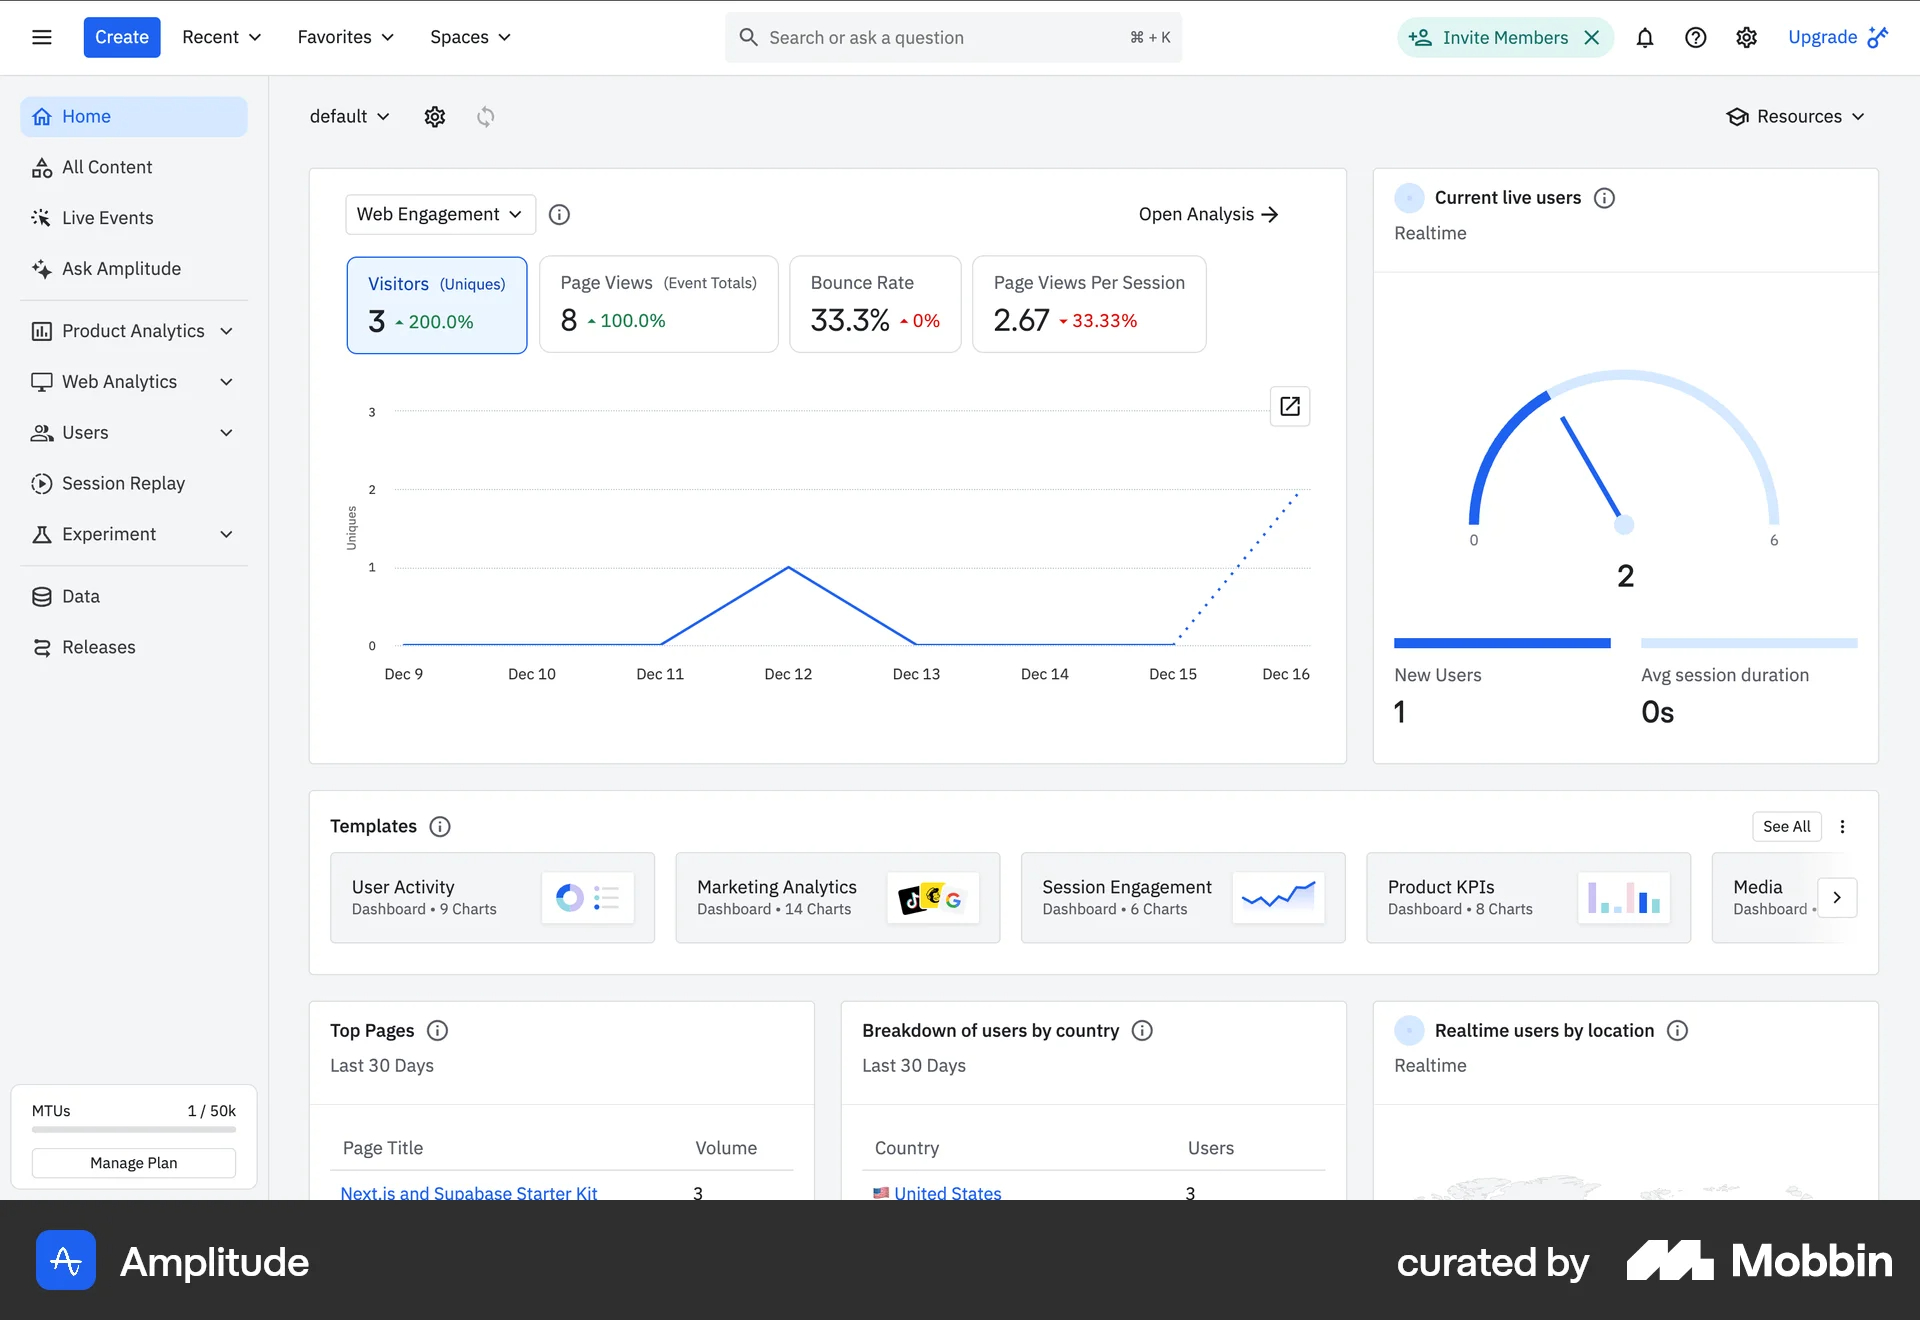Open Session Replay from the sidebar
The height and width of the screenshot is (1320, 1920).
pyautogui.click(x=123, y=484)
